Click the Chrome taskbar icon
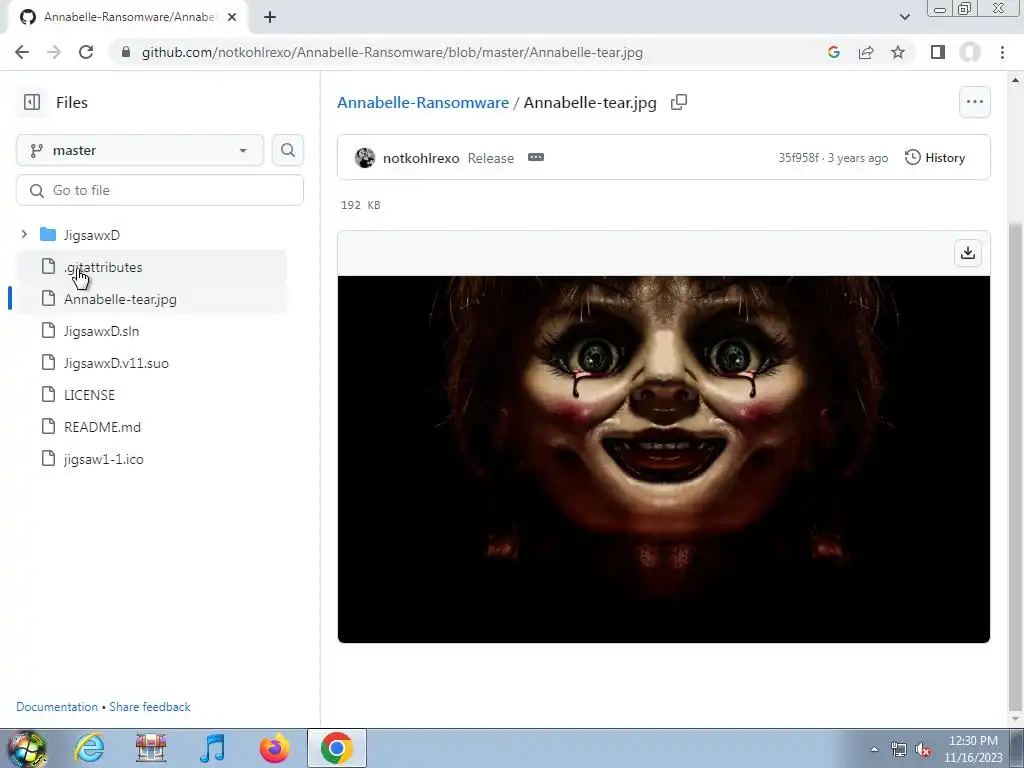Screen dimensions: 1024x768 [336, 748]
